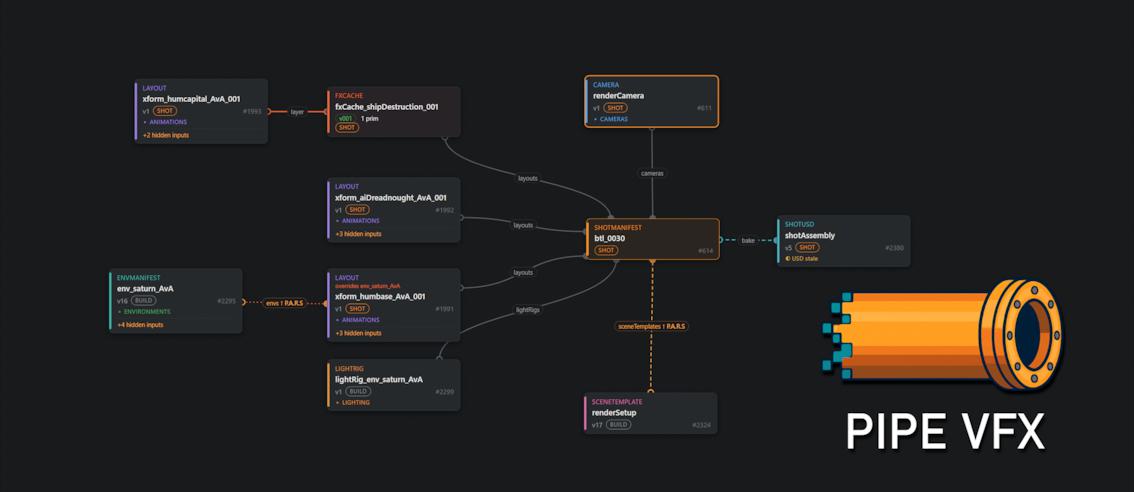Screen dimensions: 1134x492
Task: Select the btl_0030 shot manifest node
Action: coord(652,239)
